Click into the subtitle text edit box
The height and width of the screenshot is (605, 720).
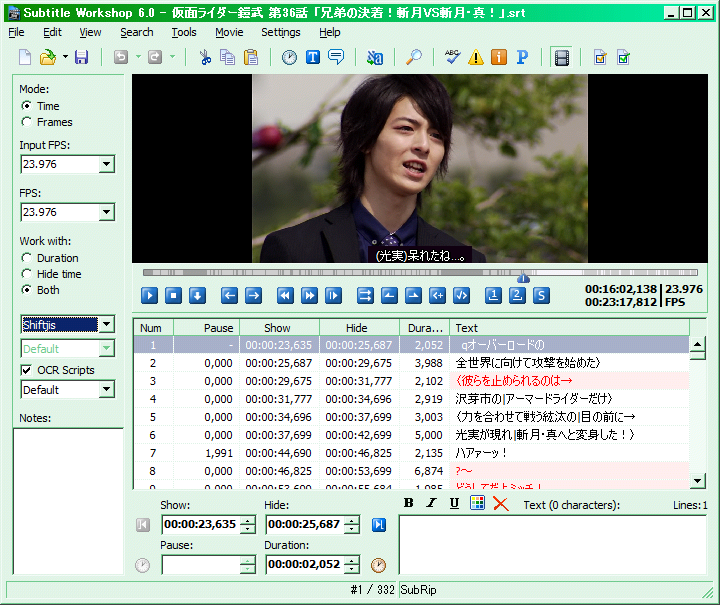point(552,545)
